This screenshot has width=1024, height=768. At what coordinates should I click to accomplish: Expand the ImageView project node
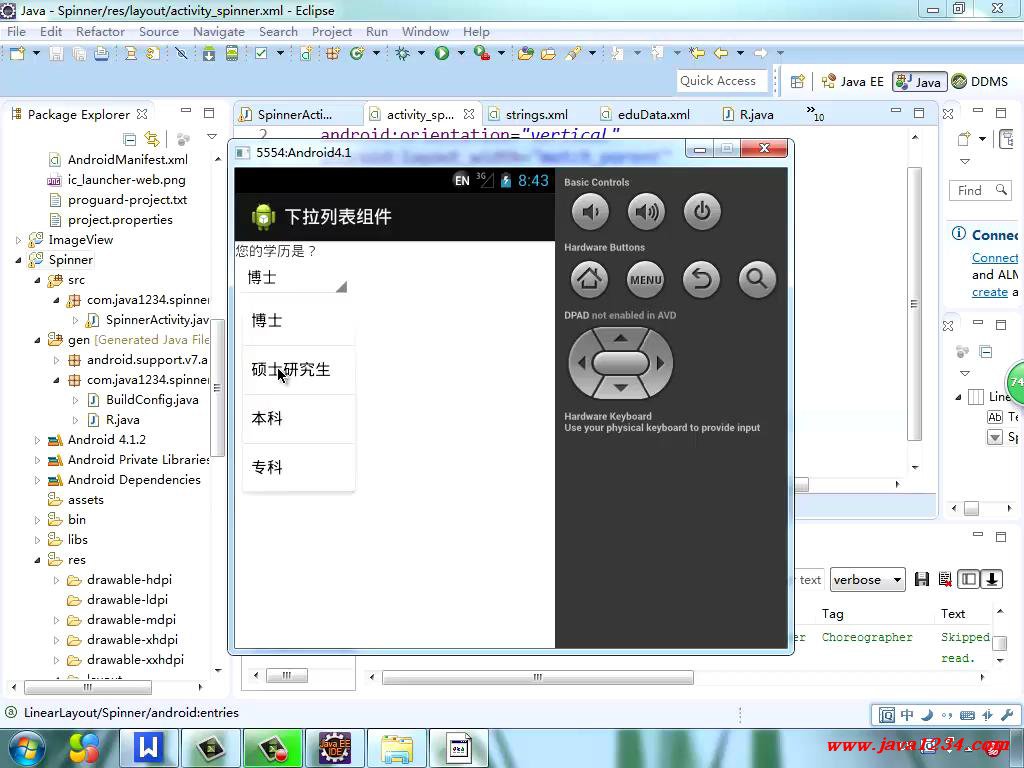tap(18, 240)
